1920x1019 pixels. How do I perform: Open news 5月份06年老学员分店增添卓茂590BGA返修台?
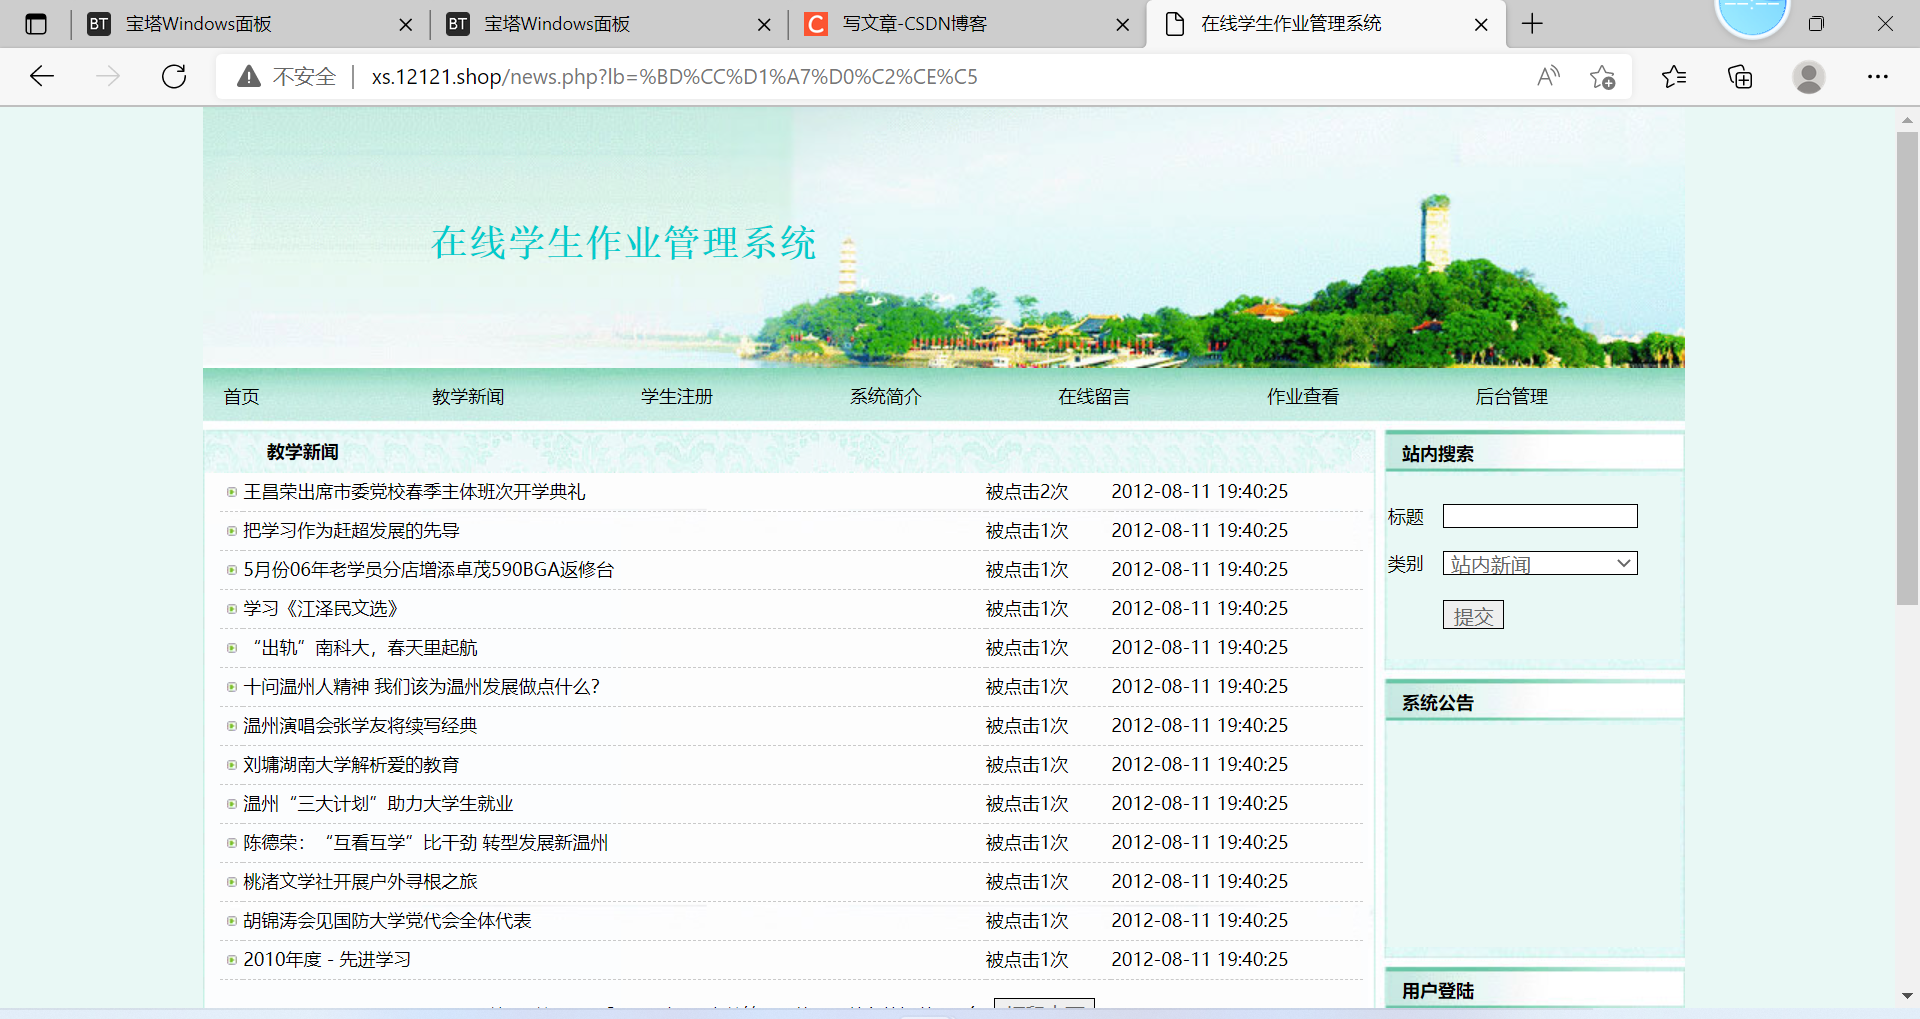click(428, 570)
